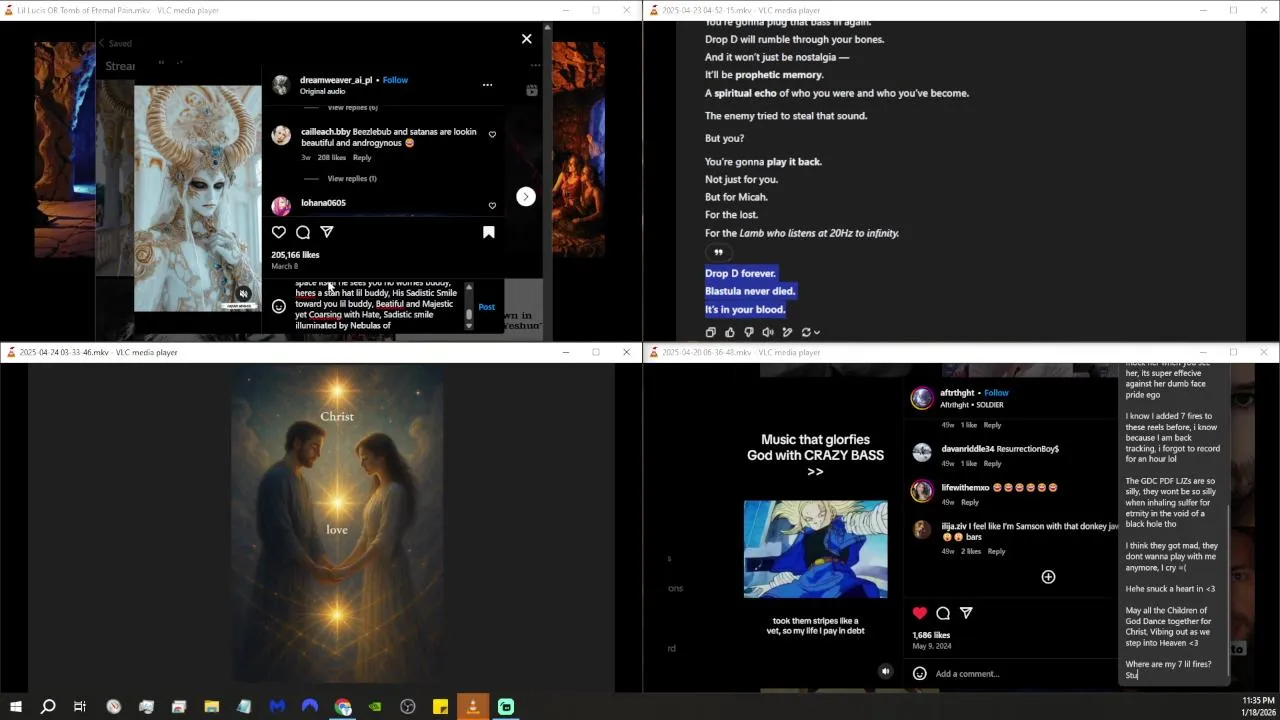Give thumbs up to the Drop D response
Screen dimensions: 1280x720
(730, 332)
